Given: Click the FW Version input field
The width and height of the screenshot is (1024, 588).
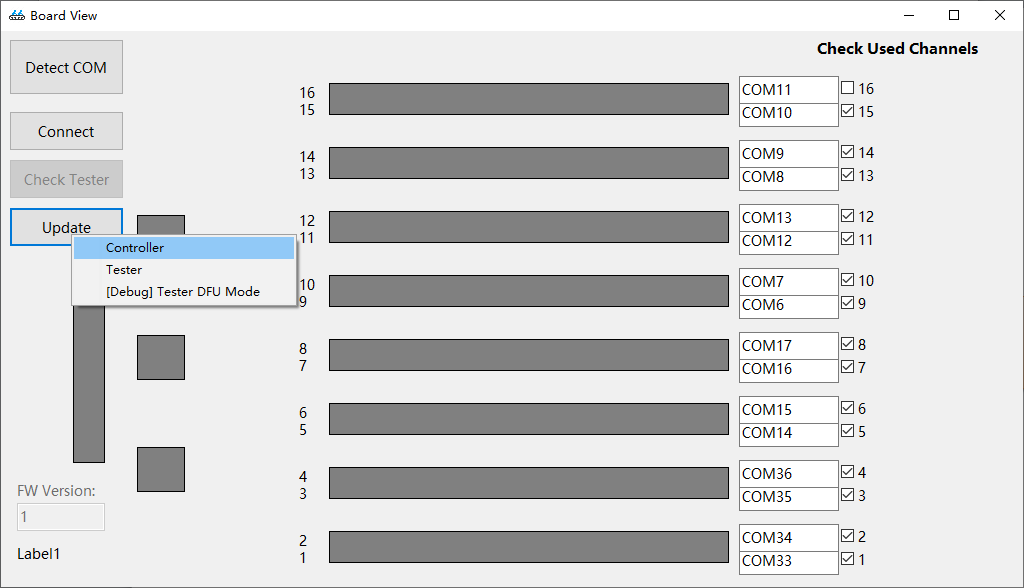Looking at the screenshot, I should pyautogui.click(x=61, y=517).
